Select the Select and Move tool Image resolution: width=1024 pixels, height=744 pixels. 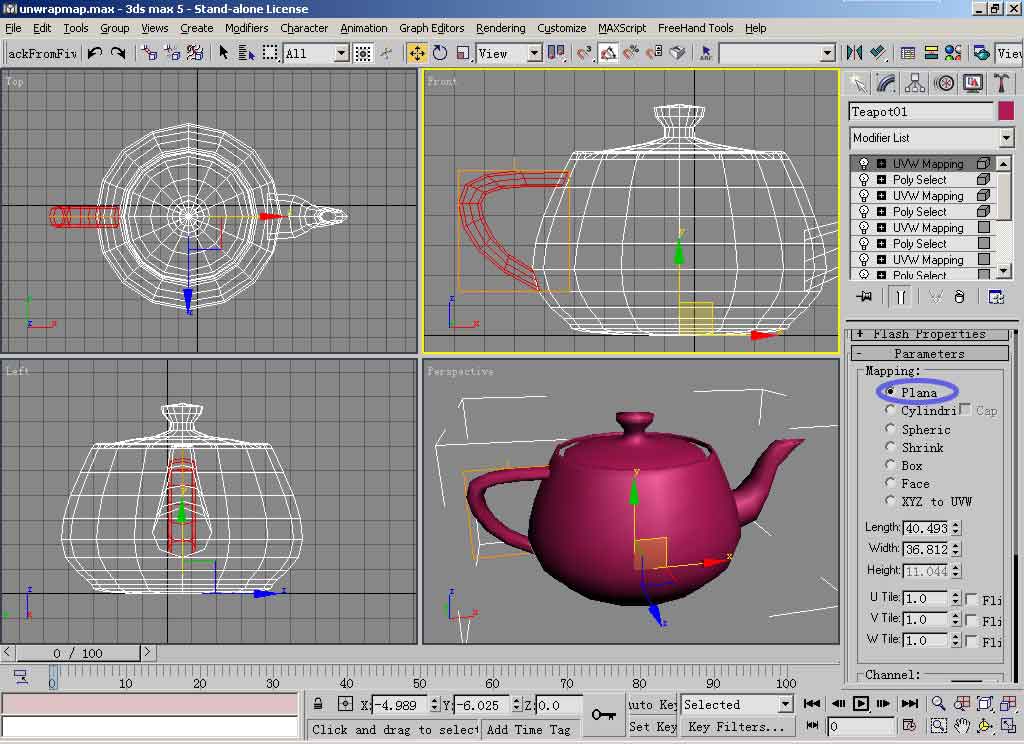point(417,53)
